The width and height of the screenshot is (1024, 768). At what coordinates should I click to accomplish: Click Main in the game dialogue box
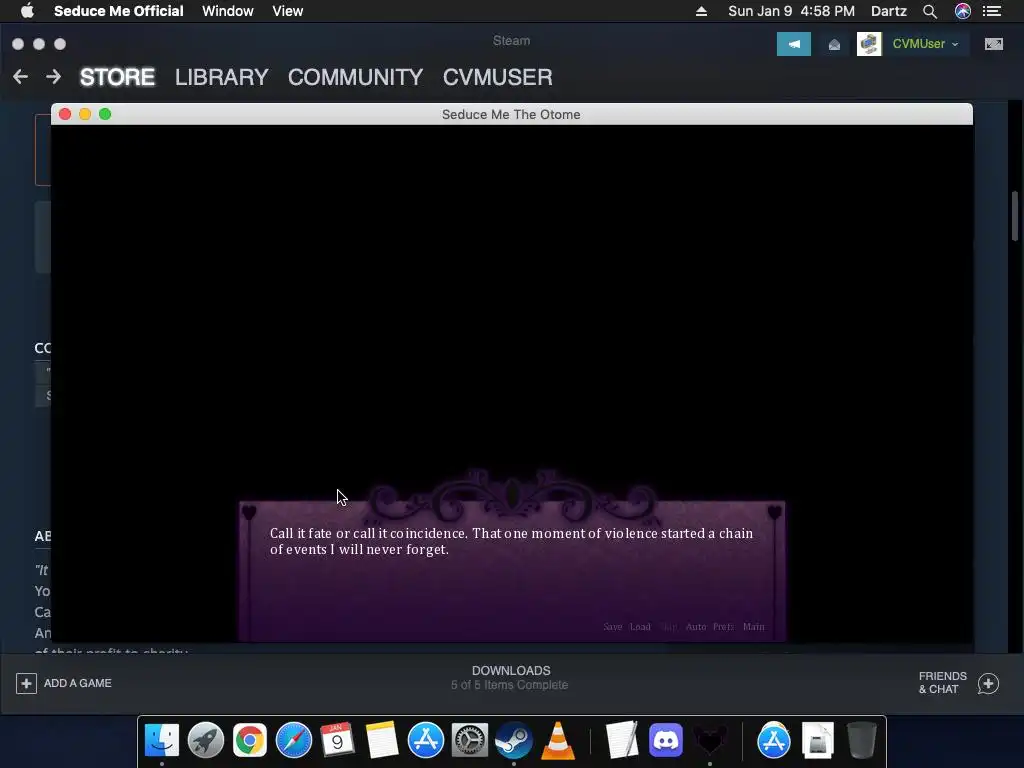pos(754,626)
